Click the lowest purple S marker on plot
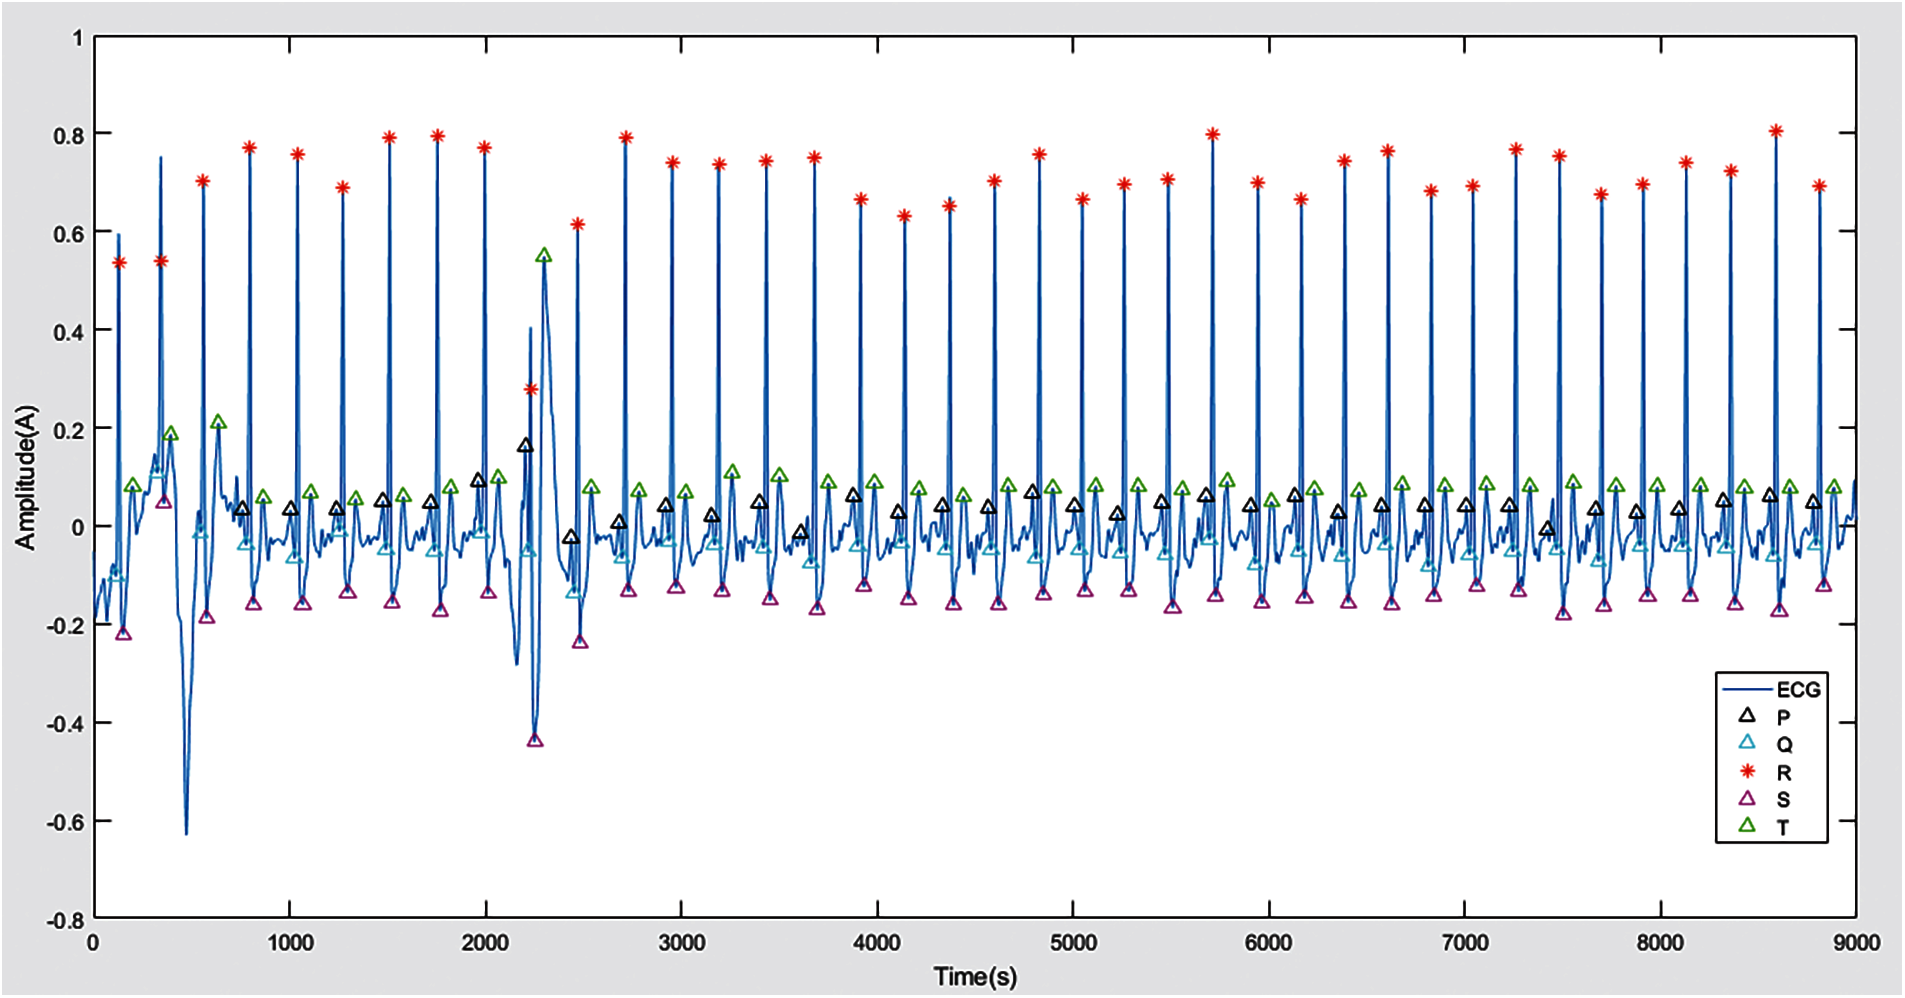1905x998 pixels. tap(535, 740)
